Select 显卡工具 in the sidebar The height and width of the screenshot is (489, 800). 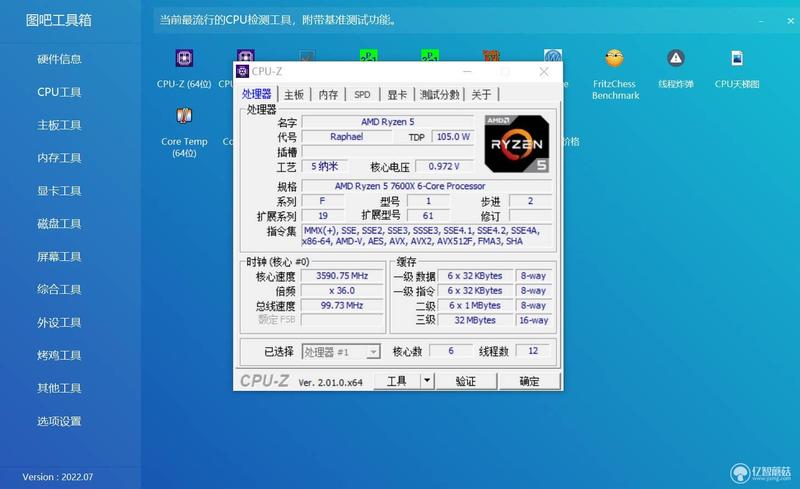(x=59, y=191)
